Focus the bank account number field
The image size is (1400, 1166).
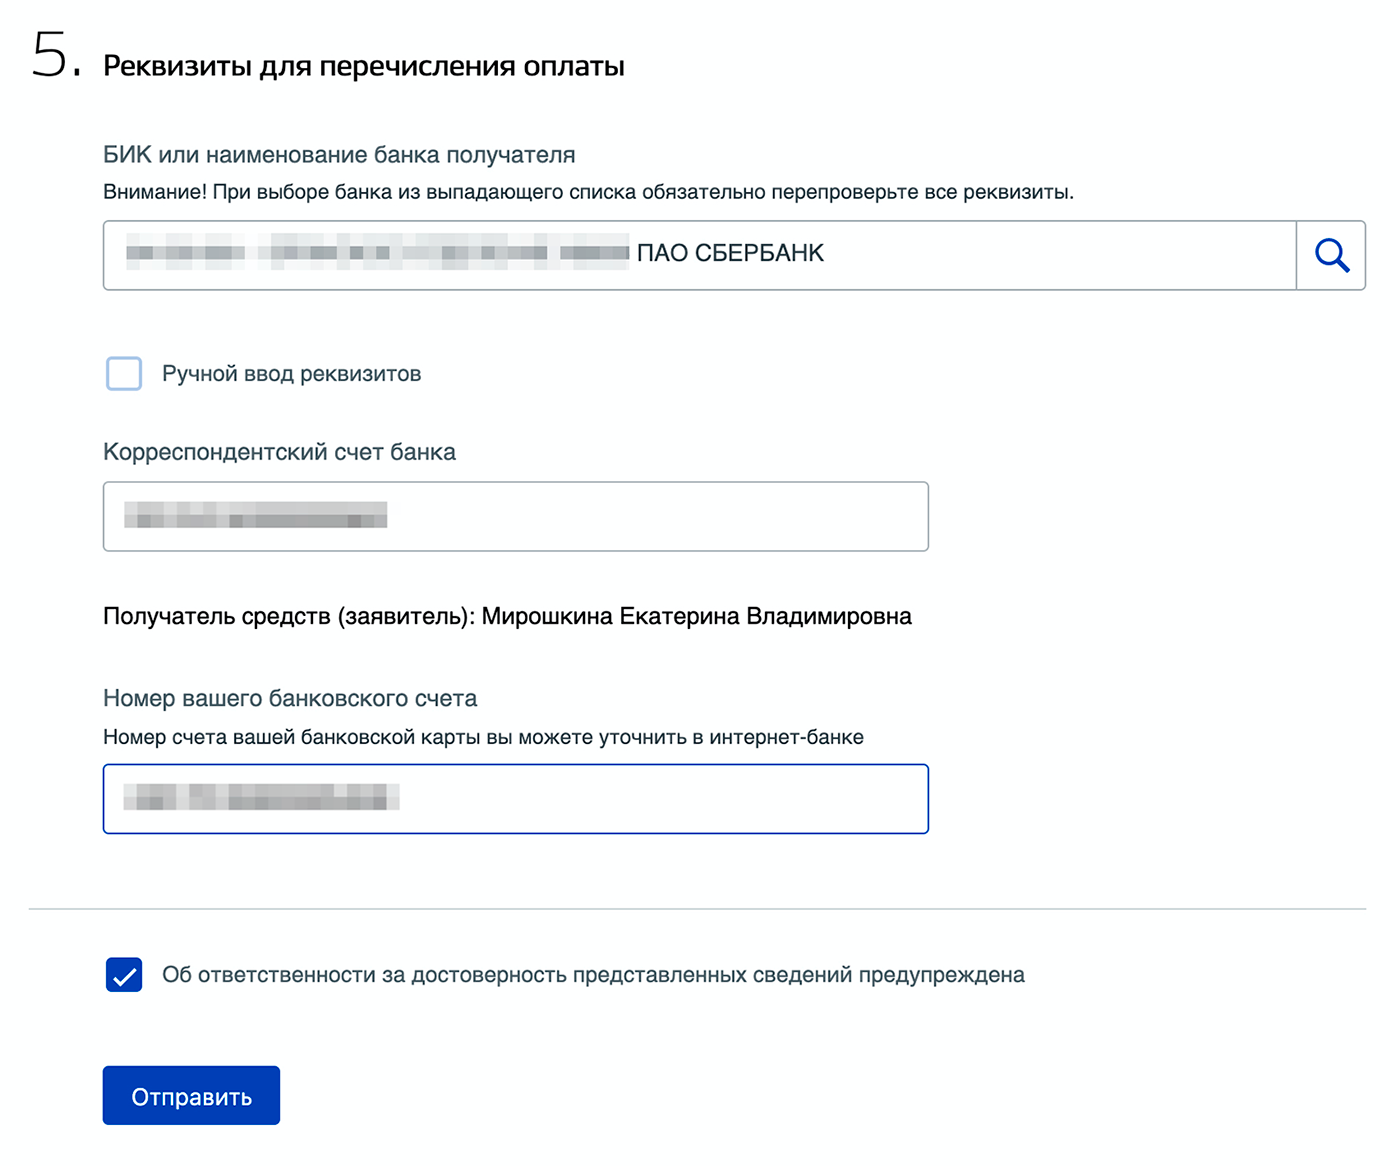(x=516, y=799)
